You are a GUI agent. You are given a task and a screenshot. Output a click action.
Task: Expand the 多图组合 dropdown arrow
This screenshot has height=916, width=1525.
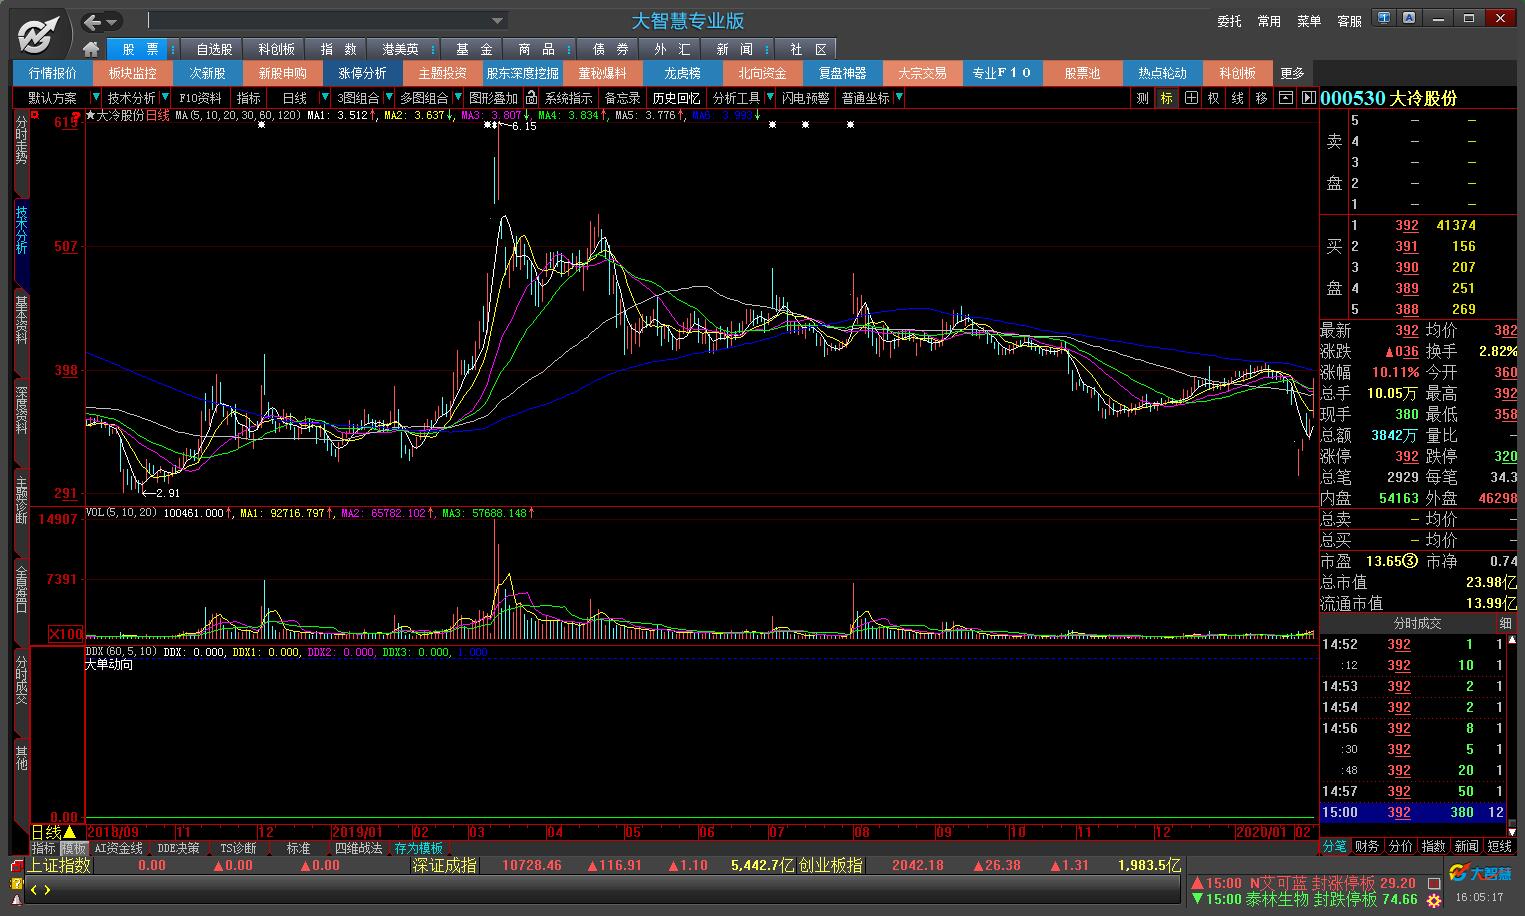point(457,98)
